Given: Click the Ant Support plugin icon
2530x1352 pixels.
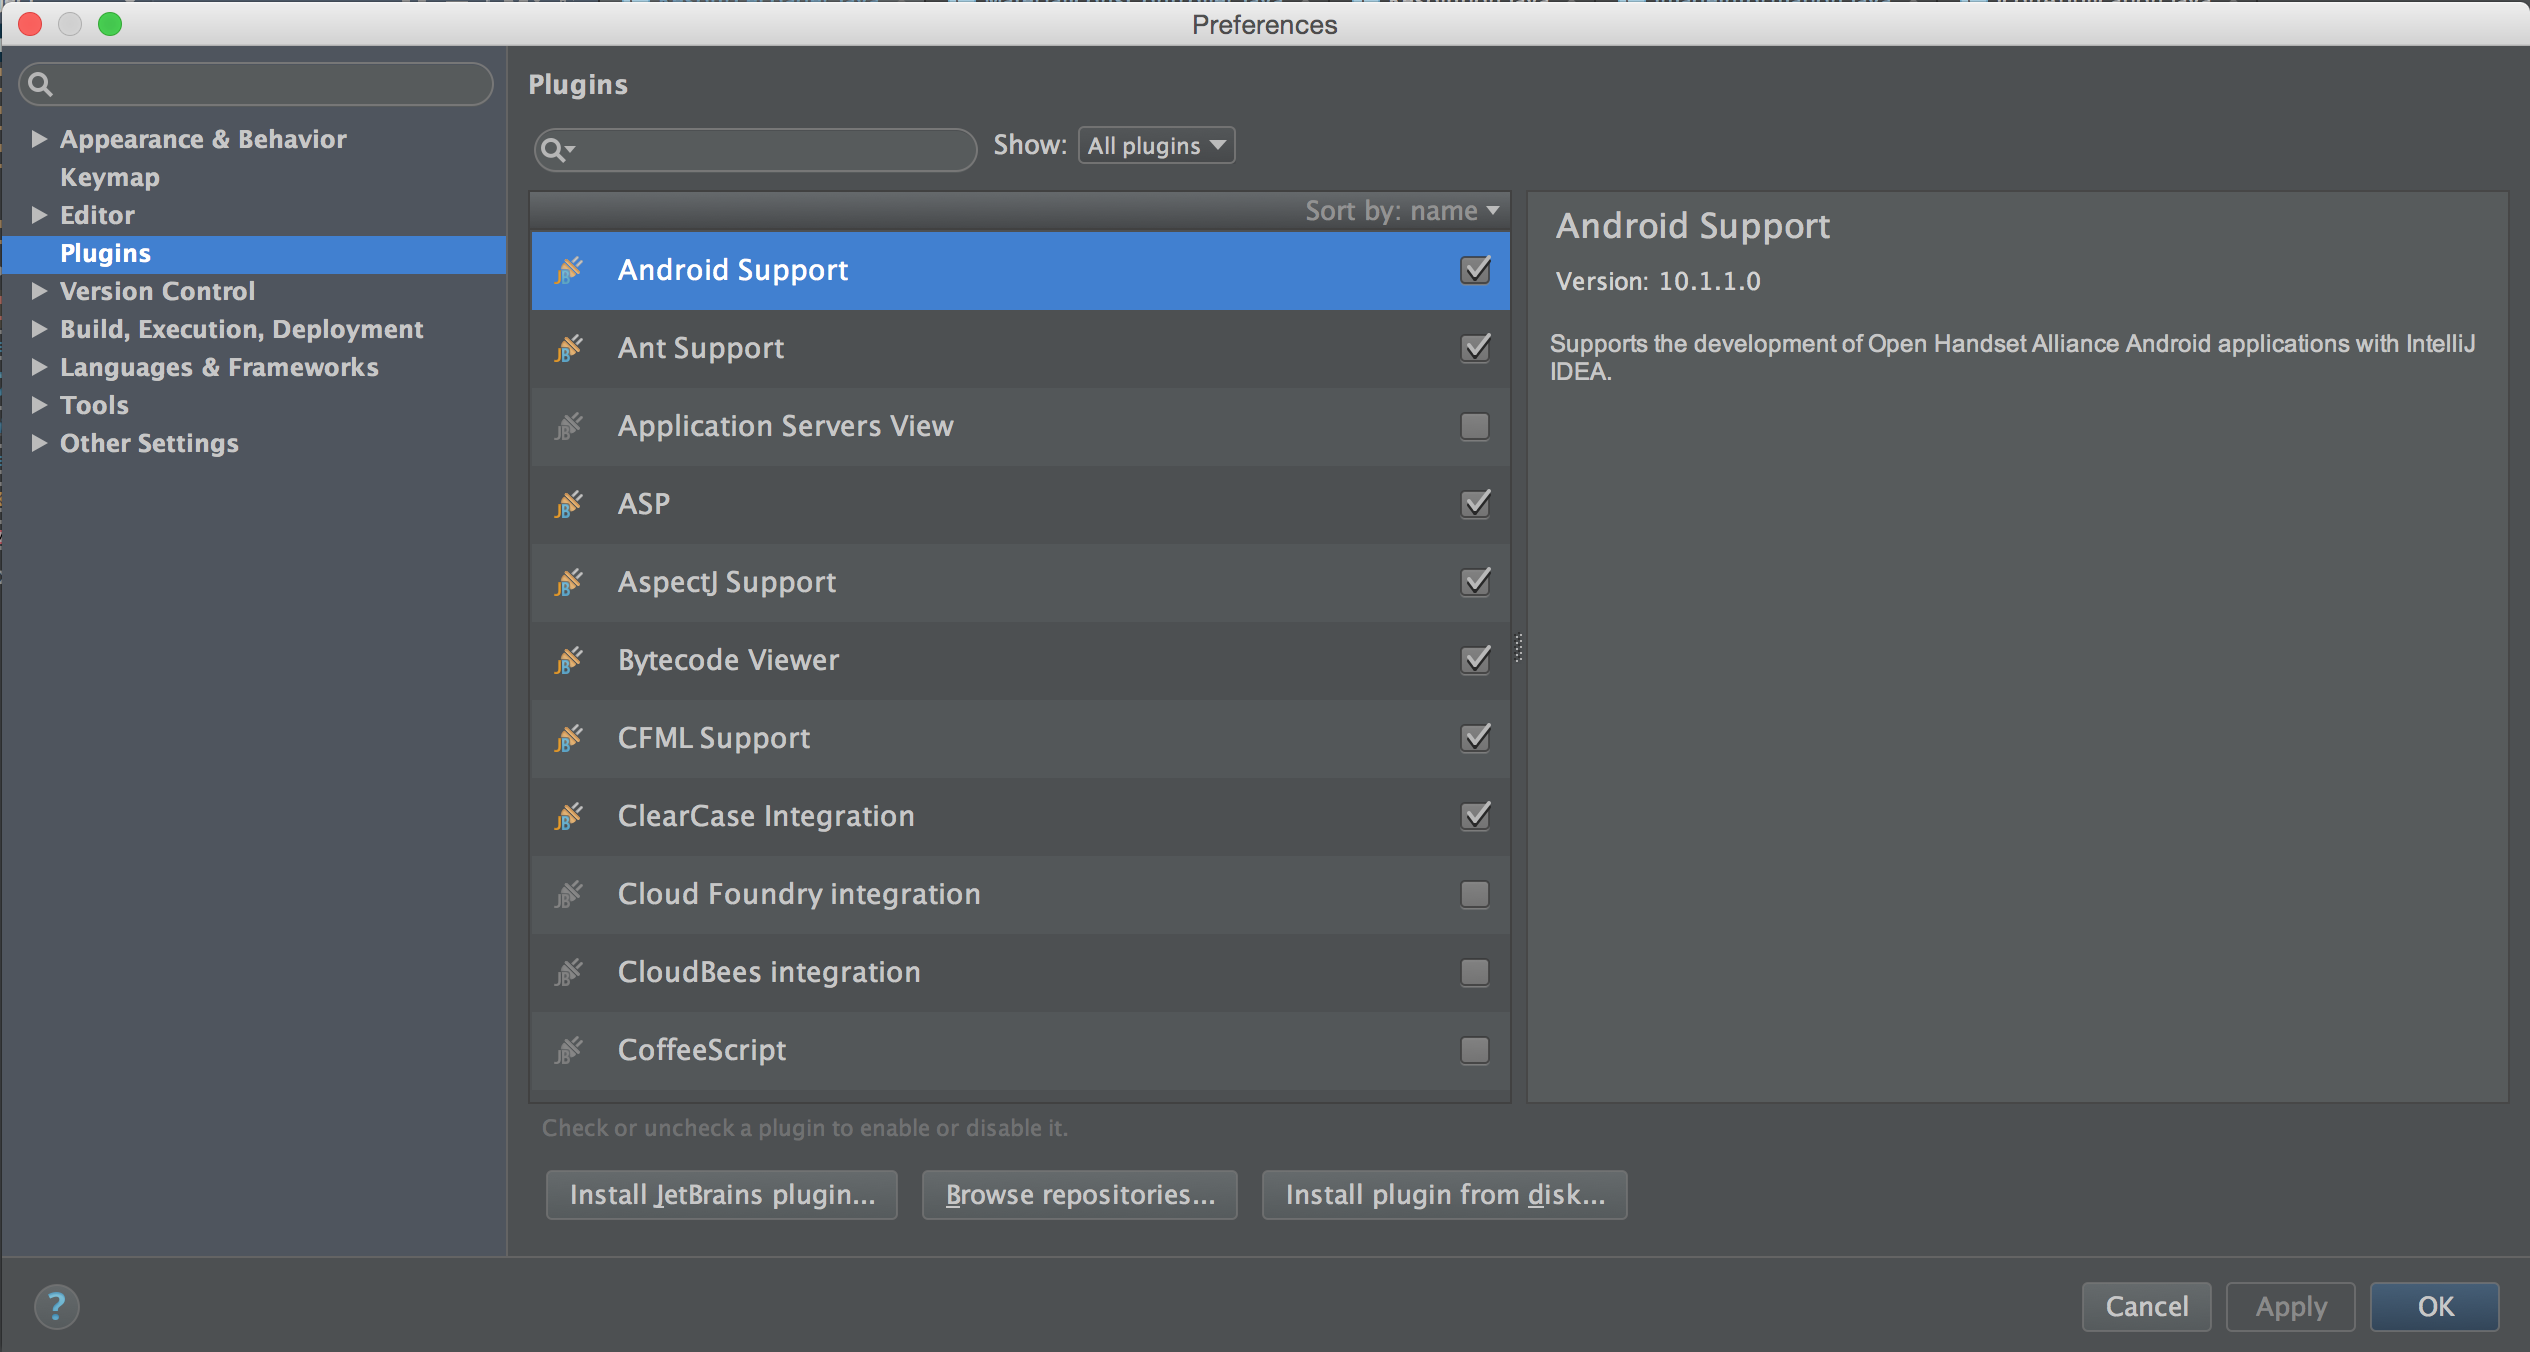Looking at the screenshot, I should [567, 346].
